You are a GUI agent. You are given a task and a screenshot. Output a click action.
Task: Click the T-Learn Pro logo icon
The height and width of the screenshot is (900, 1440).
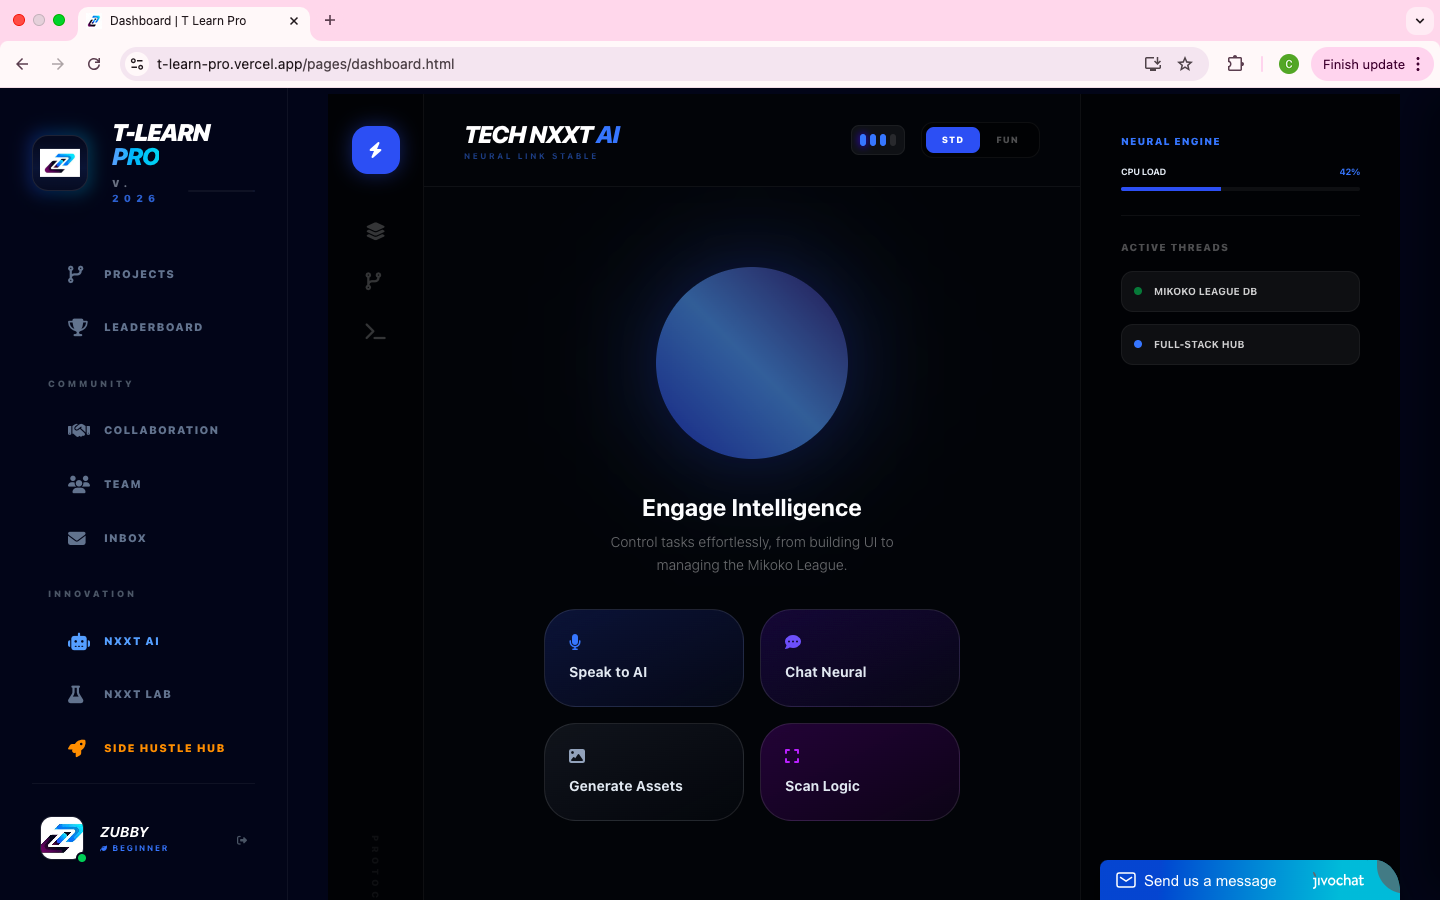click(60, 163)
